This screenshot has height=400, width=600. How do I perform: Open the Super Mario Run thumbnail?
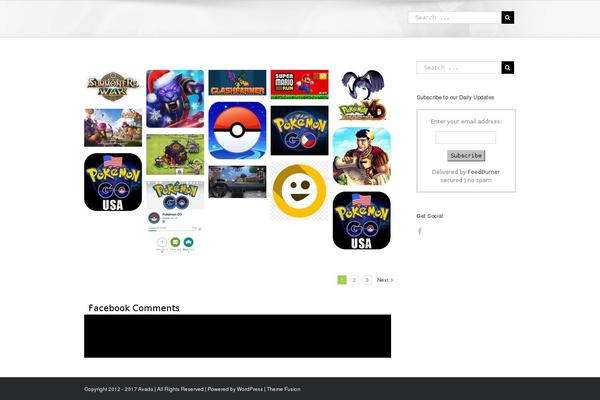coord(299,85)
